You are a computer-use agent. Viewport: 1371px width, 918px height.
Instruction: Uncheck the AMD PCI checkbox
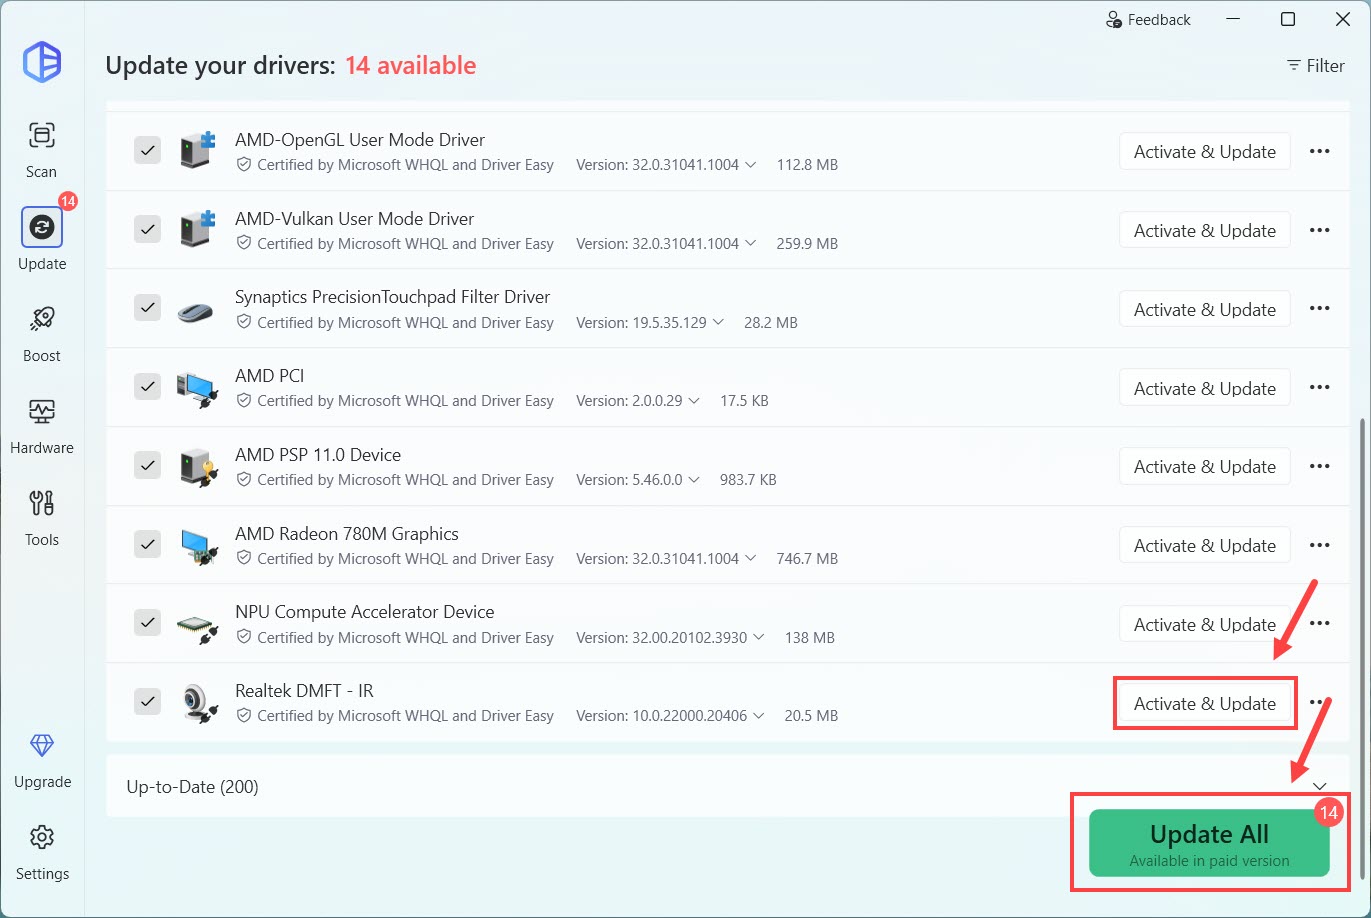tap(148, 387)
